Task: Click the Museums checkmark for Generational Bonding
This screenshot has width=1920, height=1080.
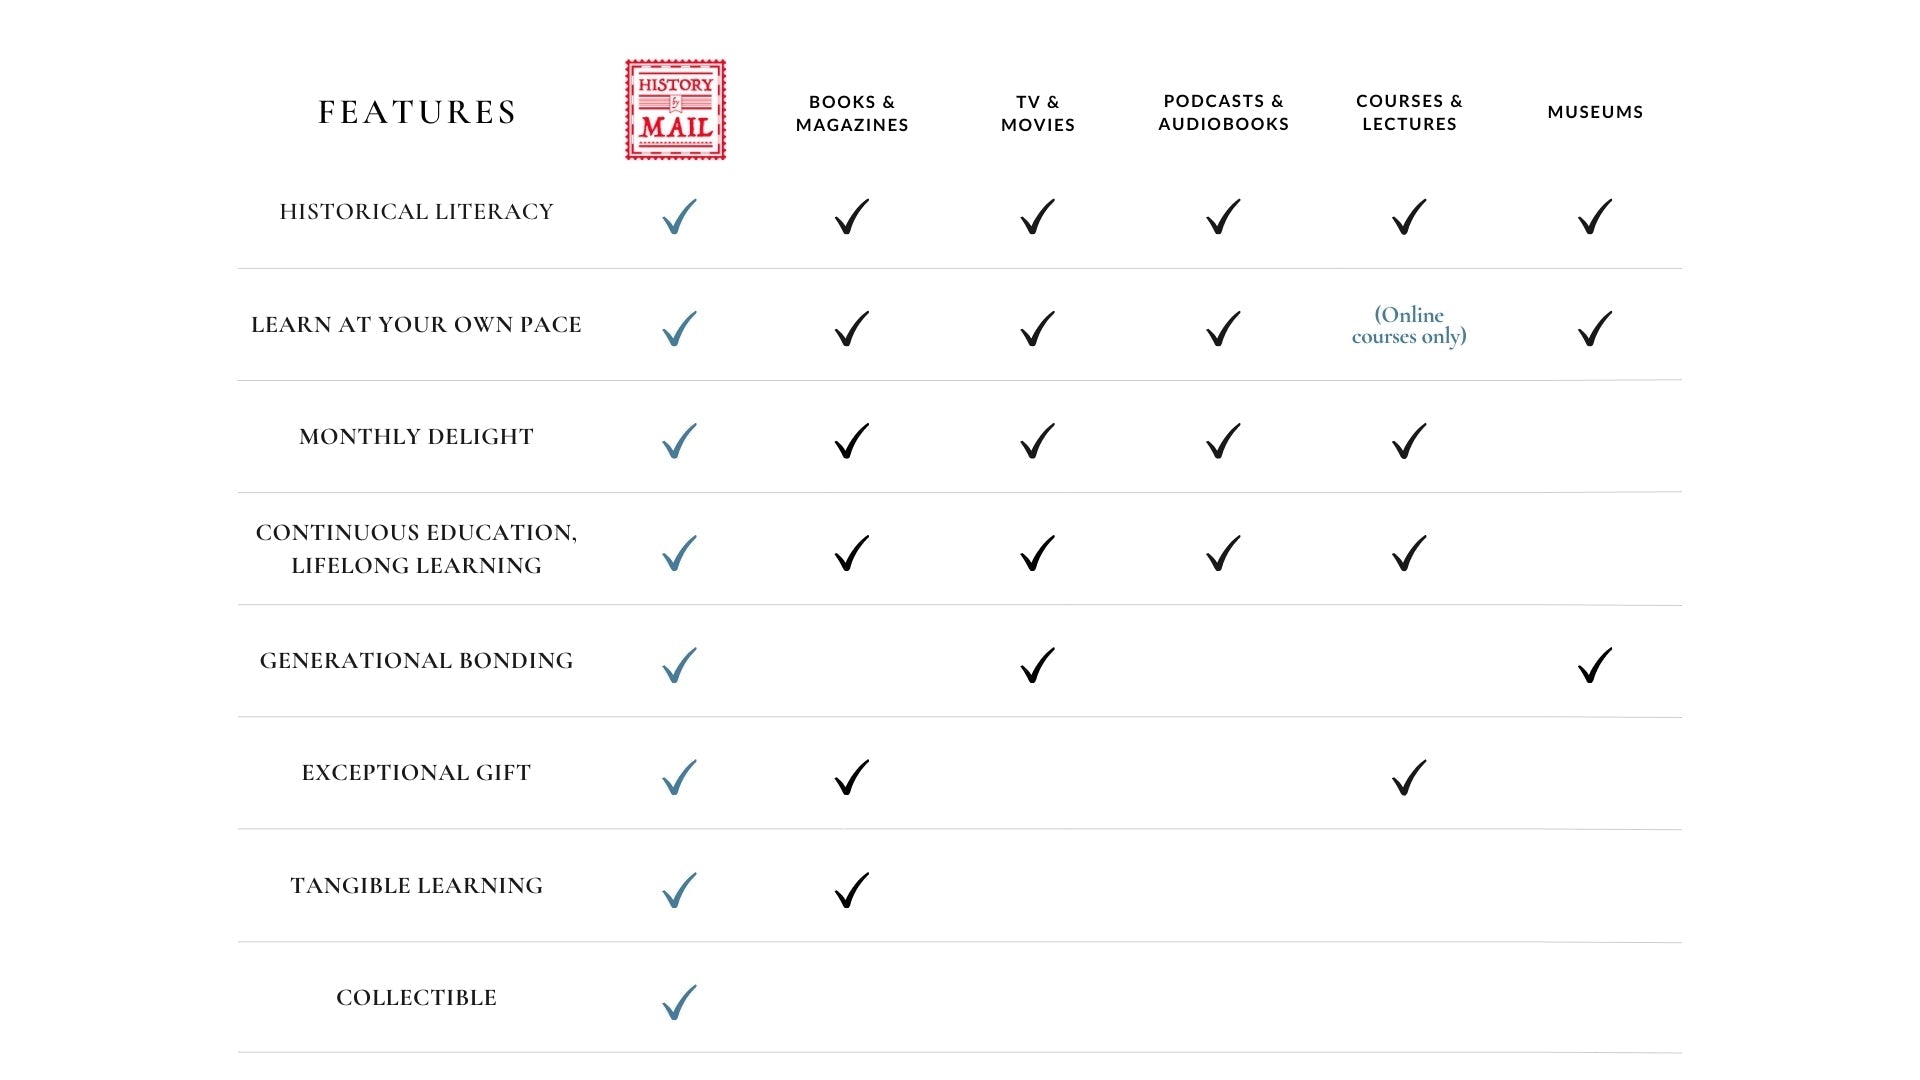Action: pos(1595,665)
